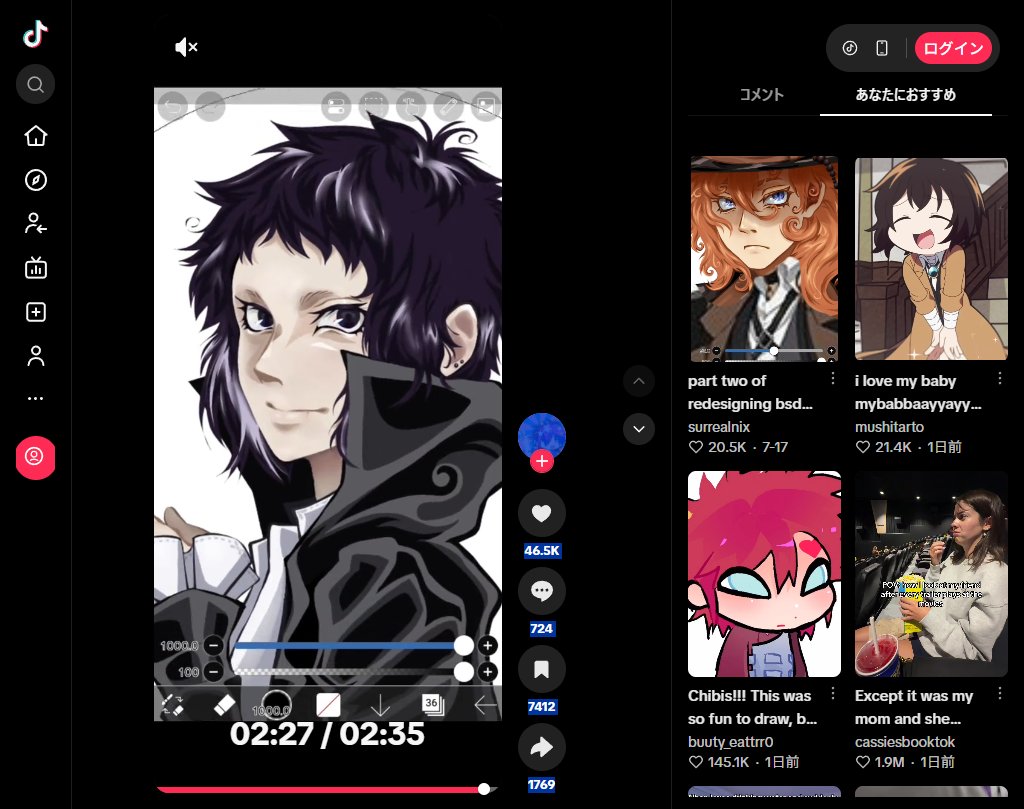Click the ログイン button

click(x=953, y=48)
